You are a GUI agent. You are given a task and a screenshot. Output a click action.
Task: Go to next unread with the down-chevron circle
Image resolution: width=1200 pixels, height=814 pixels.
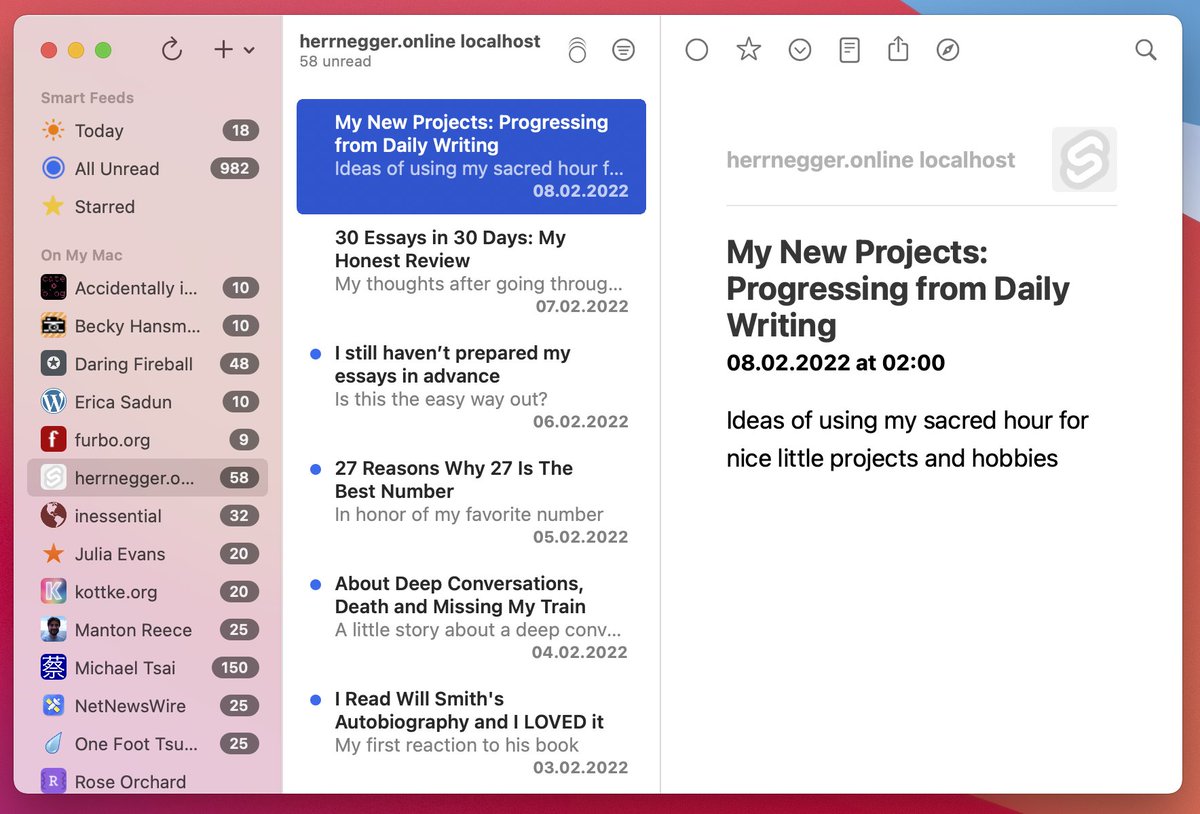[x=799, y=49]
